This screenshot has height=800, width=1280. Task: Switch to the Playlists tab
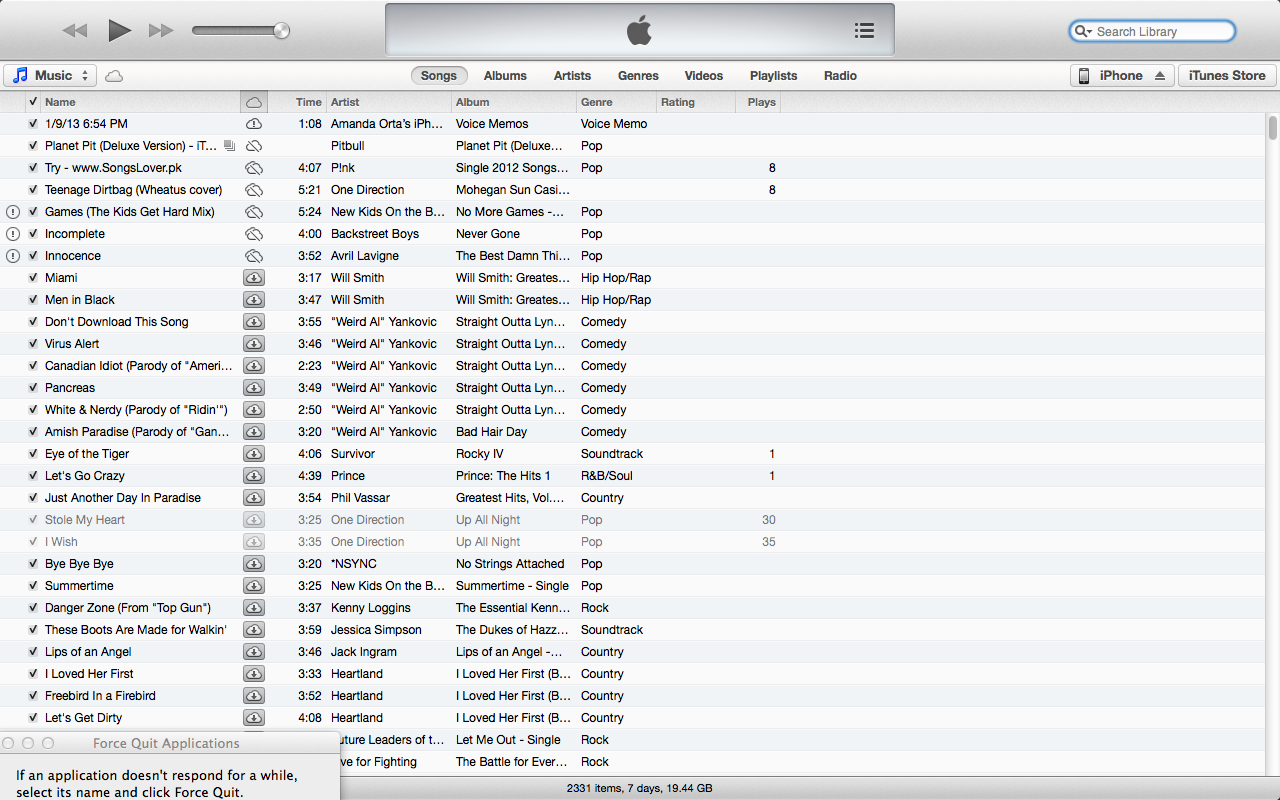[x=773, y=75]
